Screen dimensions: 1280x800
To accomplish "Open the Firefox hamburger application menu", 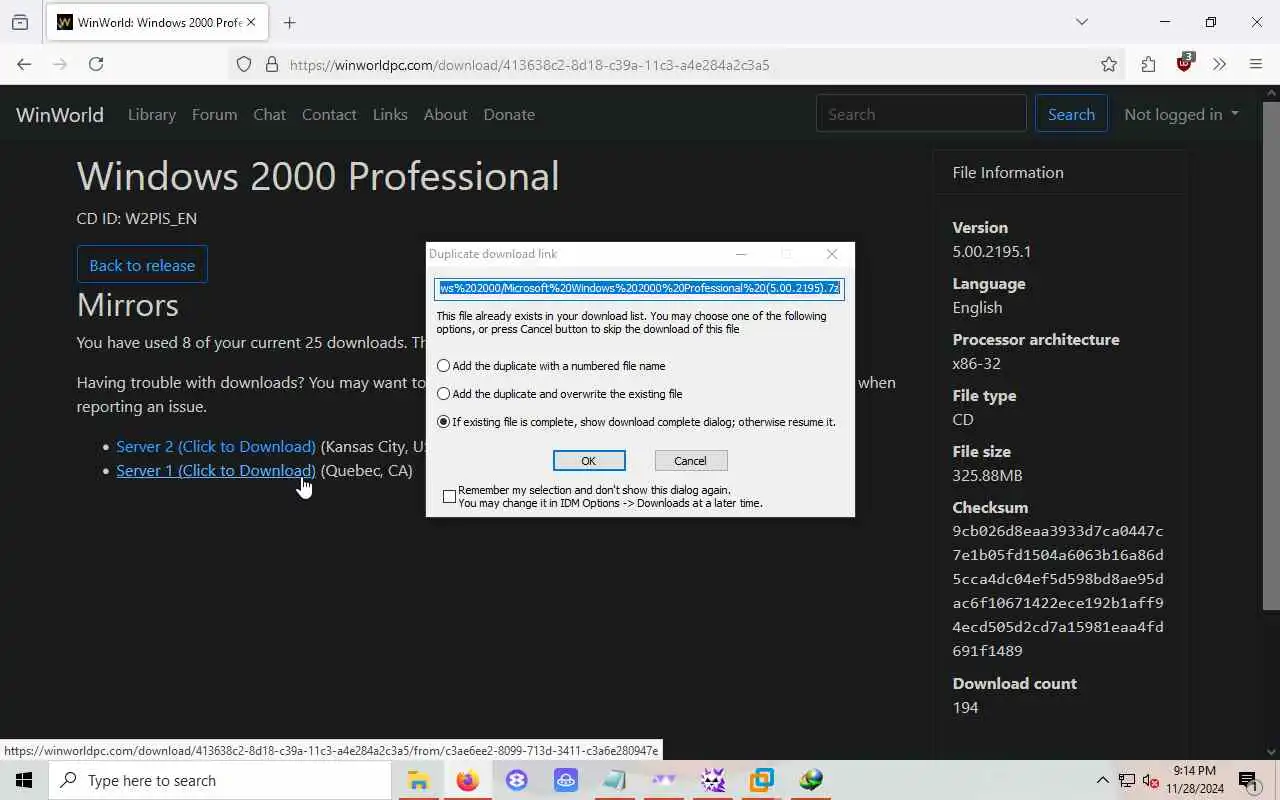I will (x=1256, y=64).
